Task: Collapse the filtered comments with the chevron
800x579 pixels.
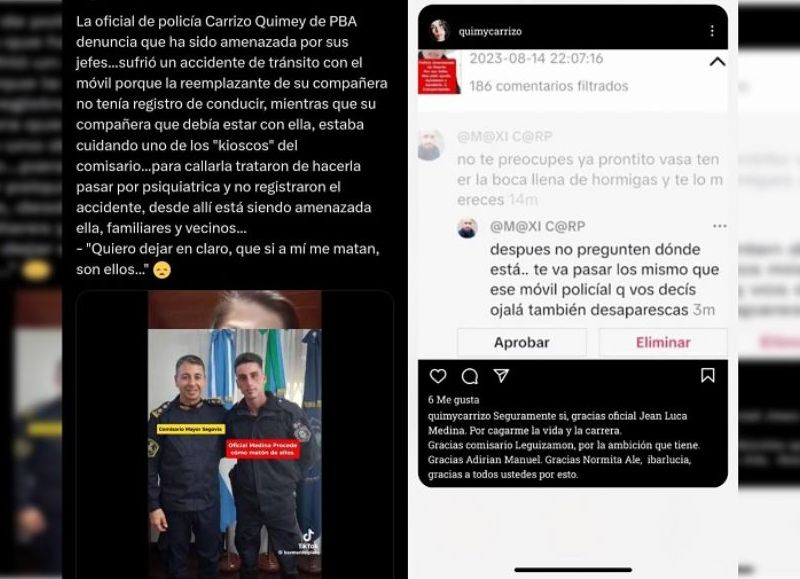Action: coord(717,62)
